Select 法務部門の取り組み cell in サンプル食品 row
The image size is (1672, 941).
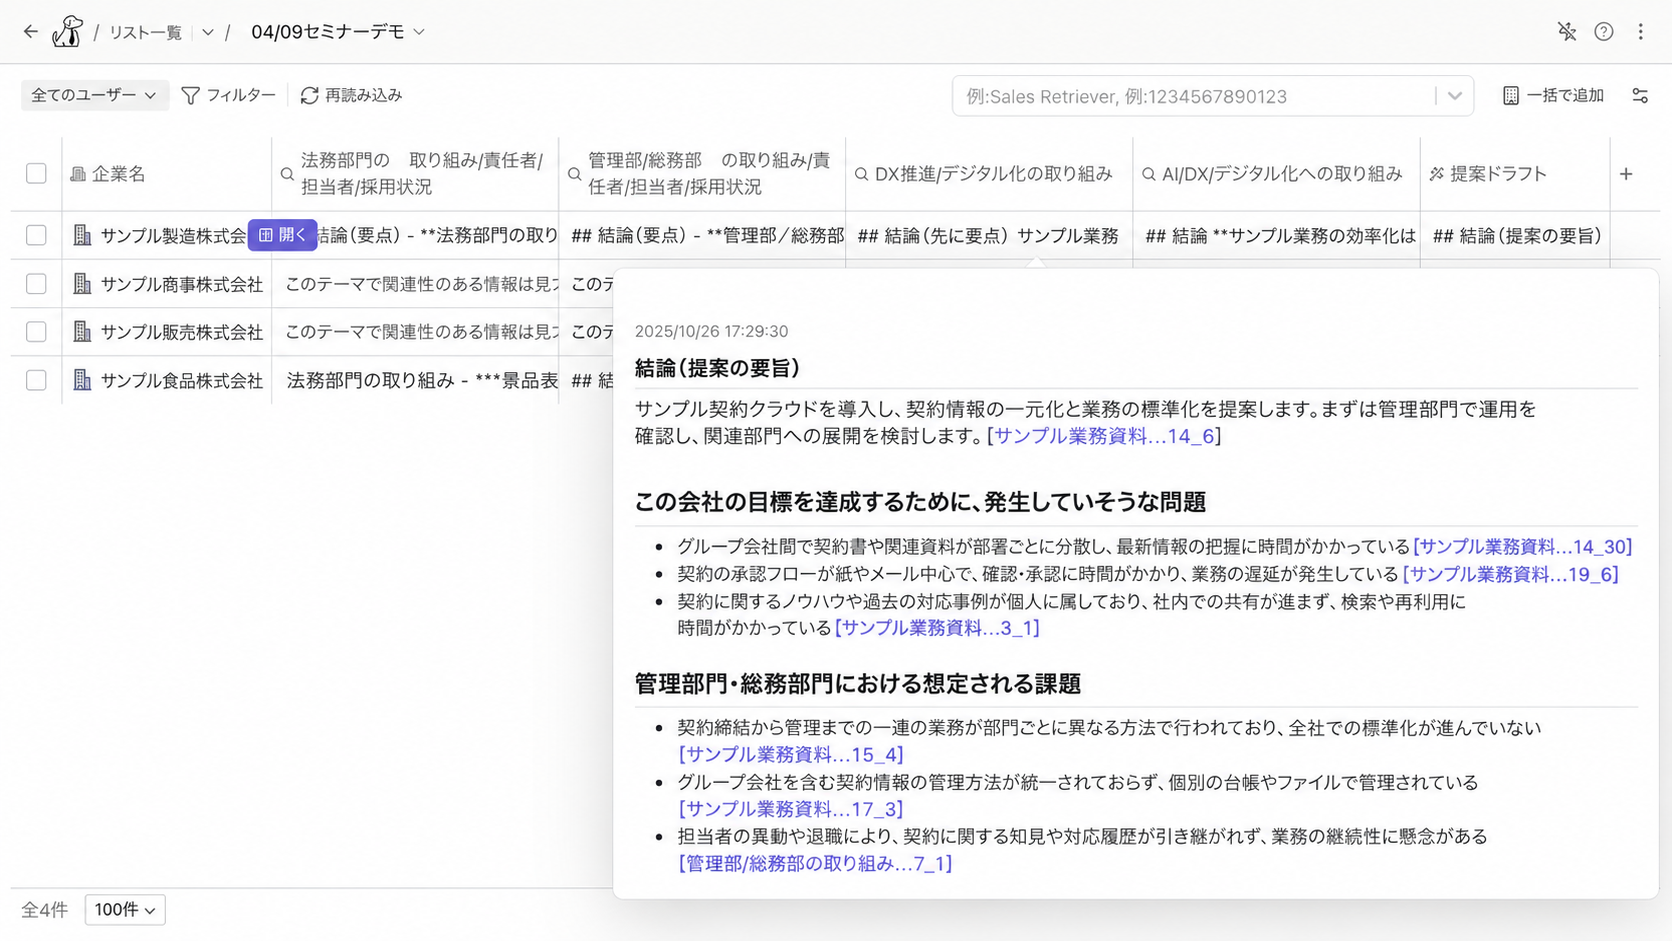coord(415,380)
